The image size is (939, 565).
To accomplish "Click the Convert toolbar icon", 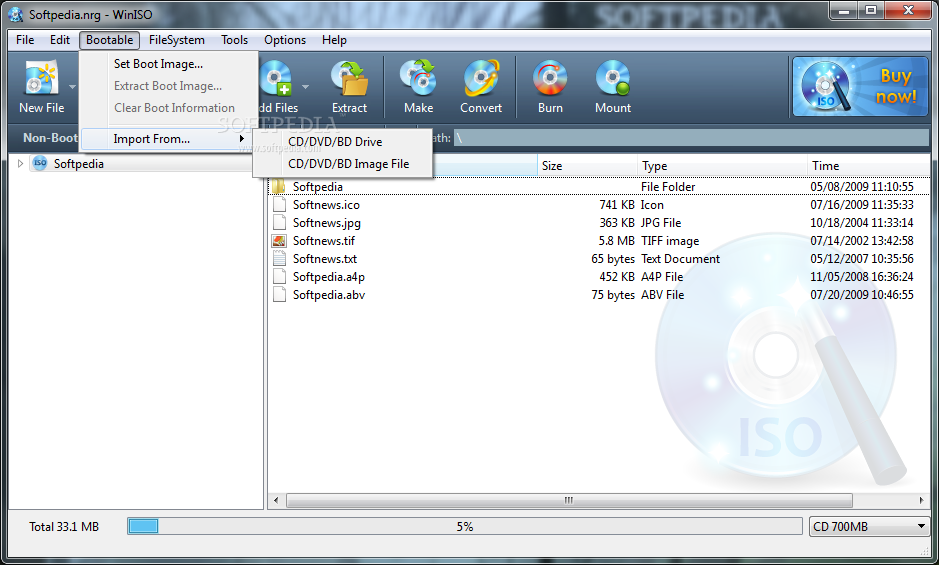I will point(481,78).
